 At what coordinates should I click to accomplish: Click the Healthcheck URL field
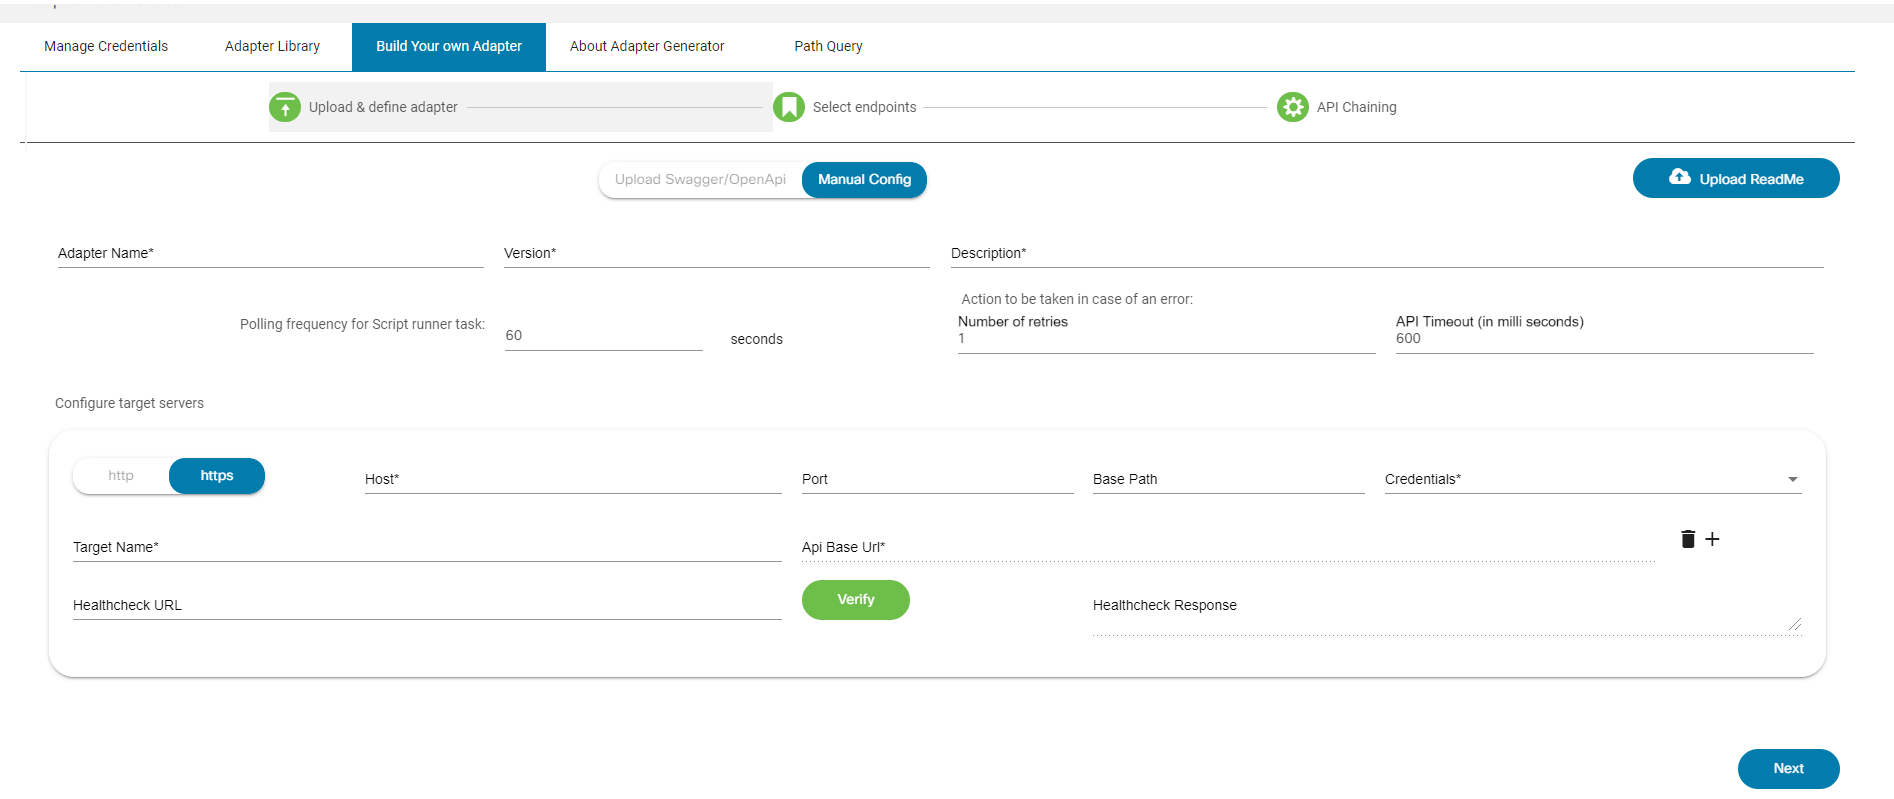coord(427,606)
